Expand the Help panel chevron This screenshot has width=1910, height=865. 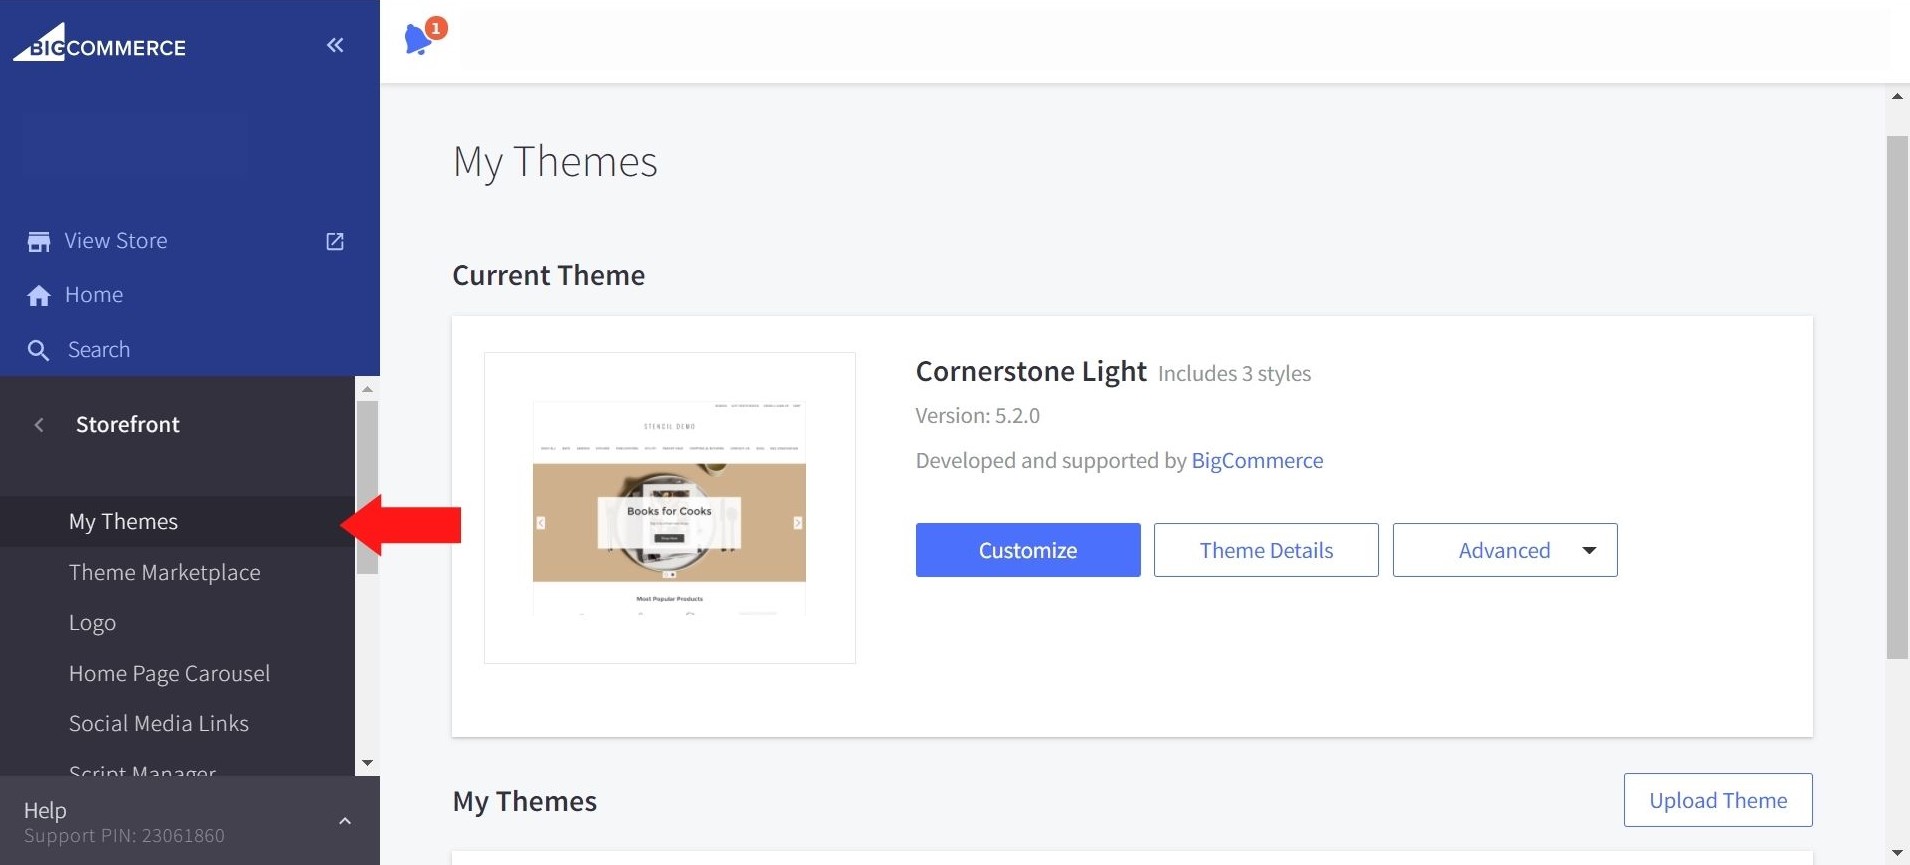pyautogui.click(x=345, y=821)
